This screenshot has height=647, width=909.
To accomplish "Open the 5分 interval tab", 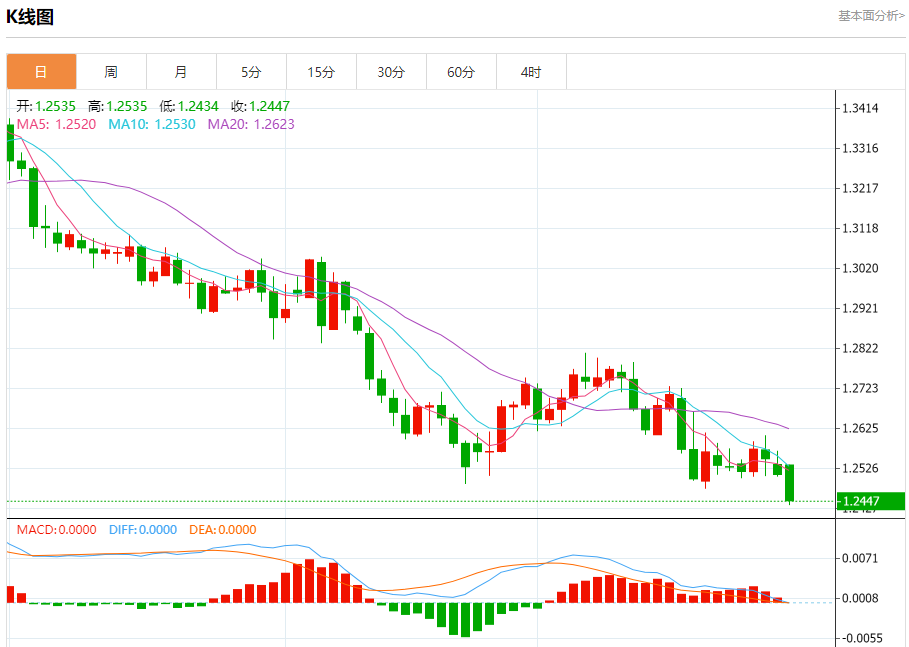I will (x=251, y=72).
